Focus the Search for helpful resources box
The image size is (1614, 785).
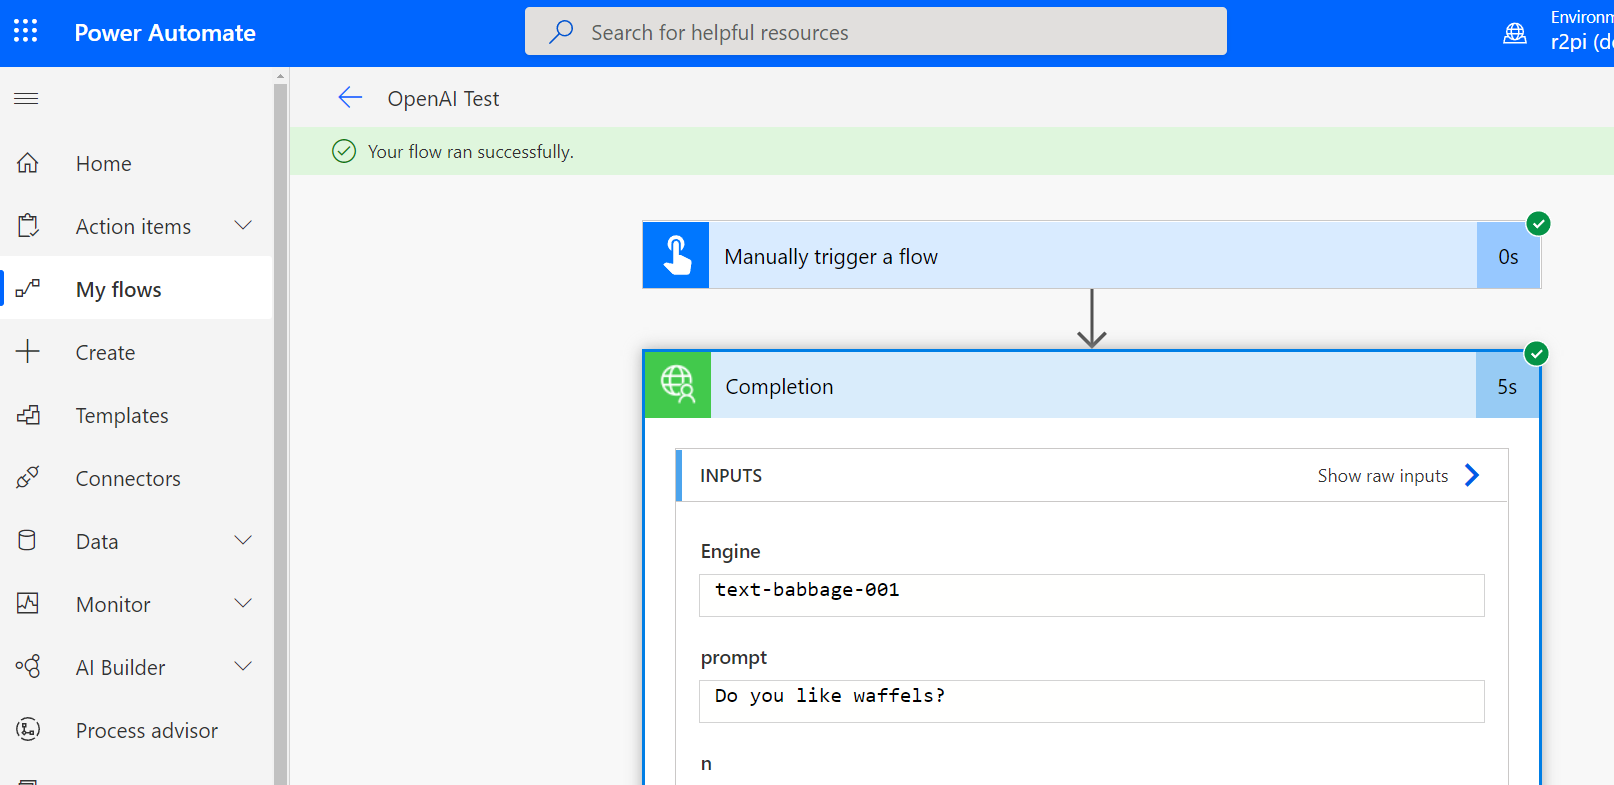(x=875, y=32)
